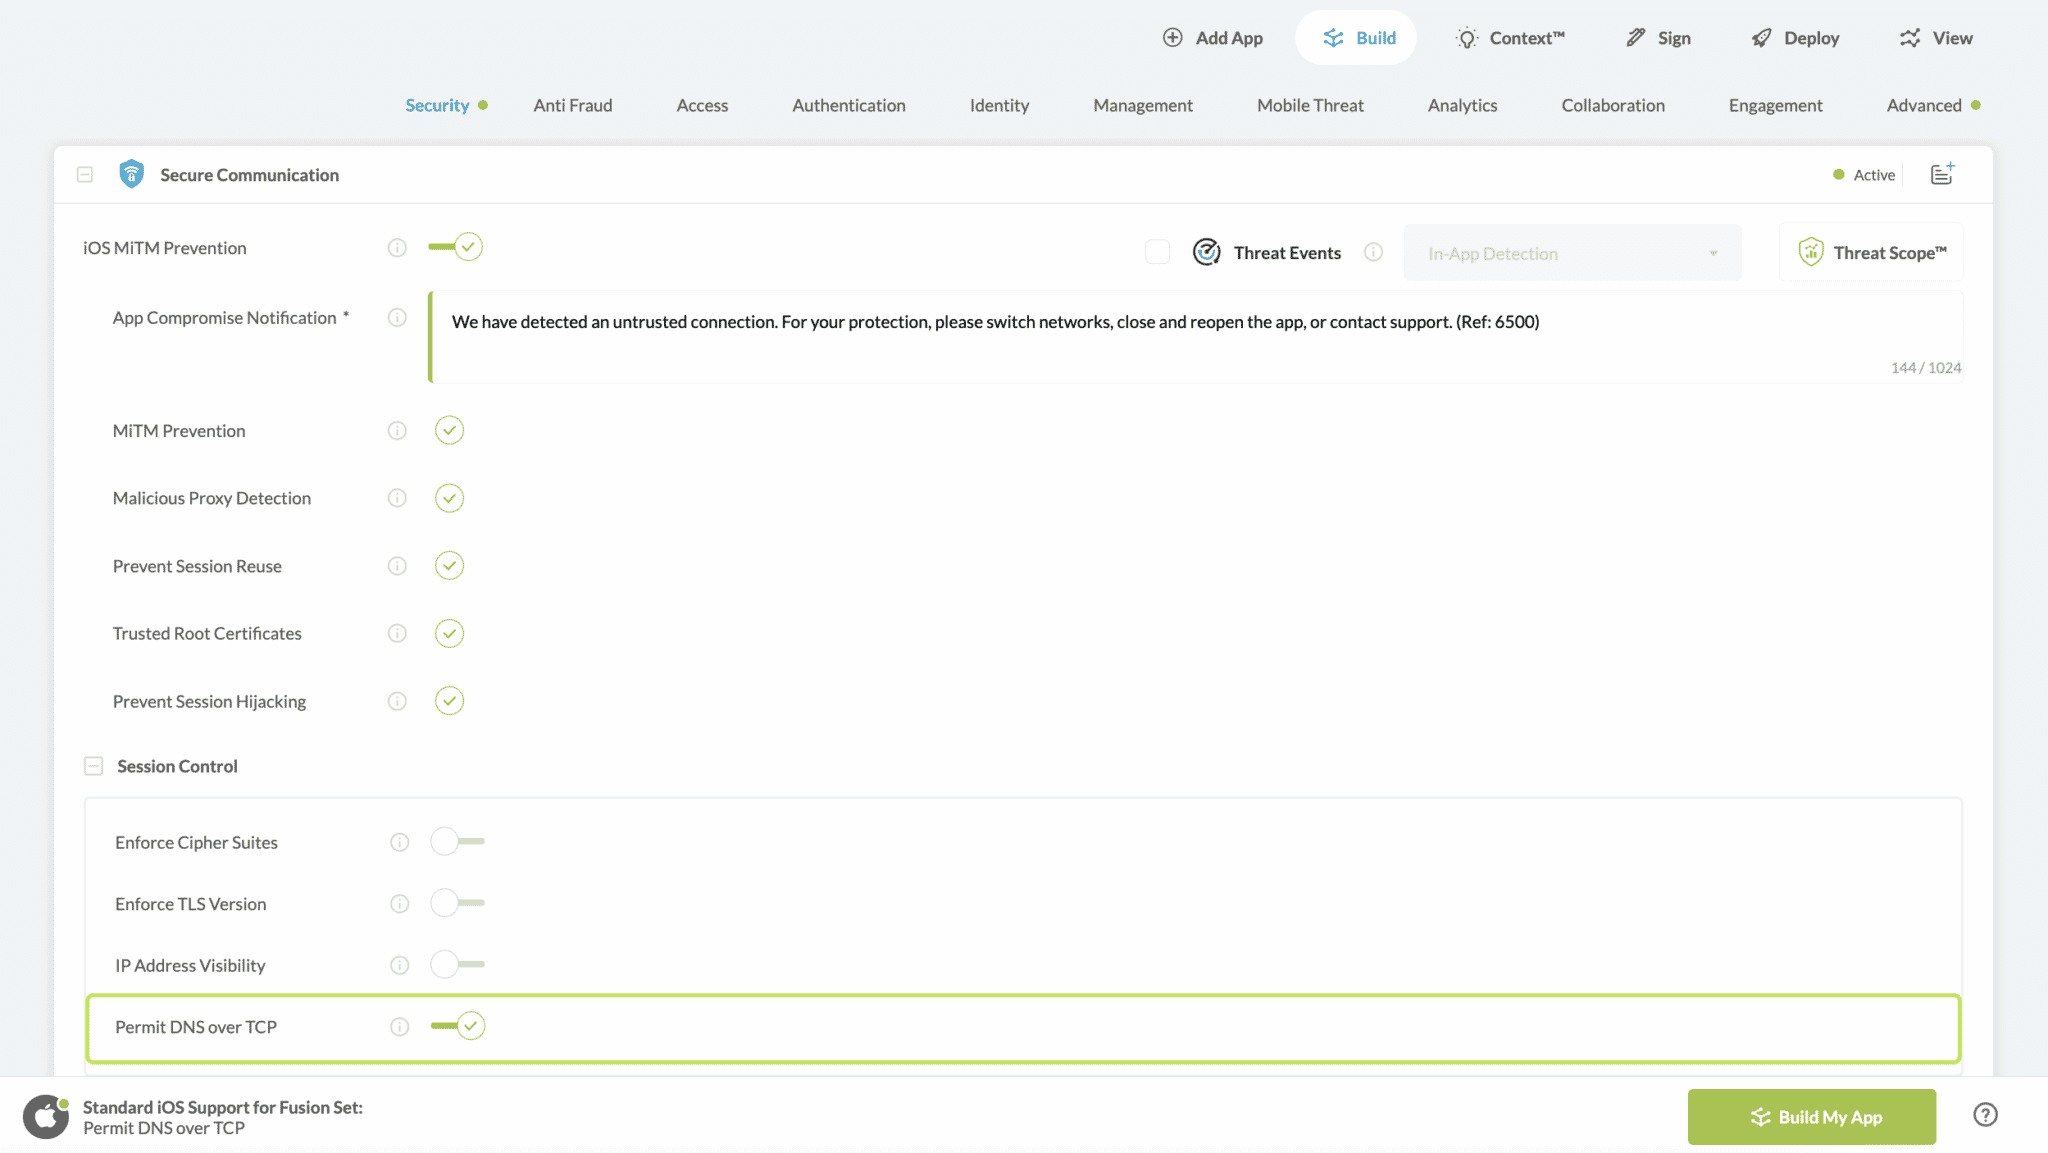Click the Apple iOS platform icon
The height and width of the screenshot is (1153, 2048).
pyautogui.click(x=46, y=1117)
